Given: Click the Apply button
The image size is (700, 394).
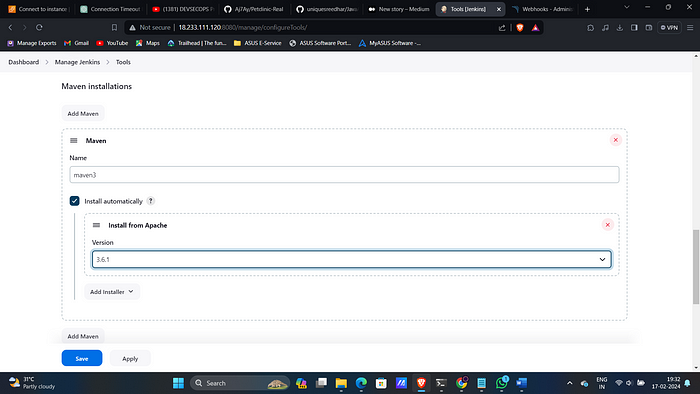Looking at the screenshot, I should point(130,358).
